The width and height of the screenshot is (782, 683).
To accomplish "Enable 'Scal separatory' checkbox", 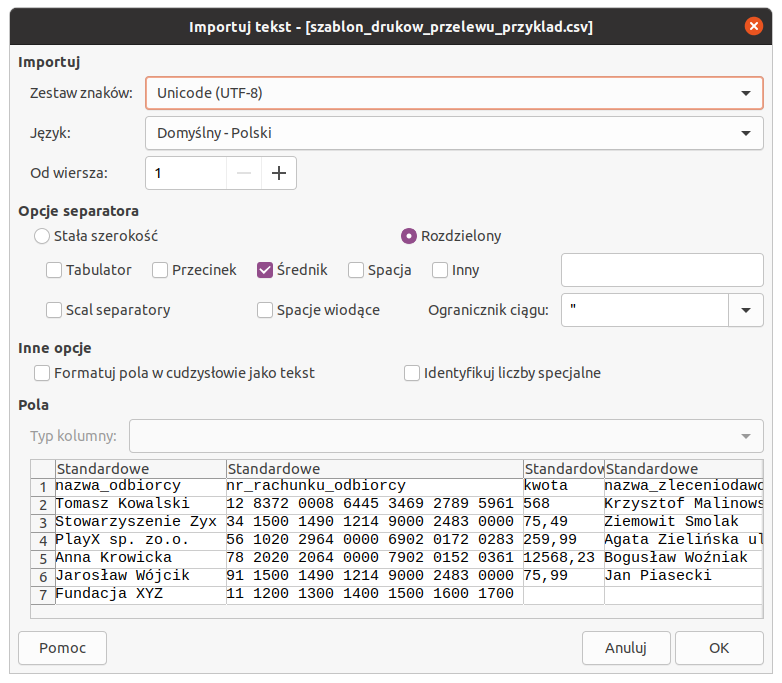I will point(54,310).
